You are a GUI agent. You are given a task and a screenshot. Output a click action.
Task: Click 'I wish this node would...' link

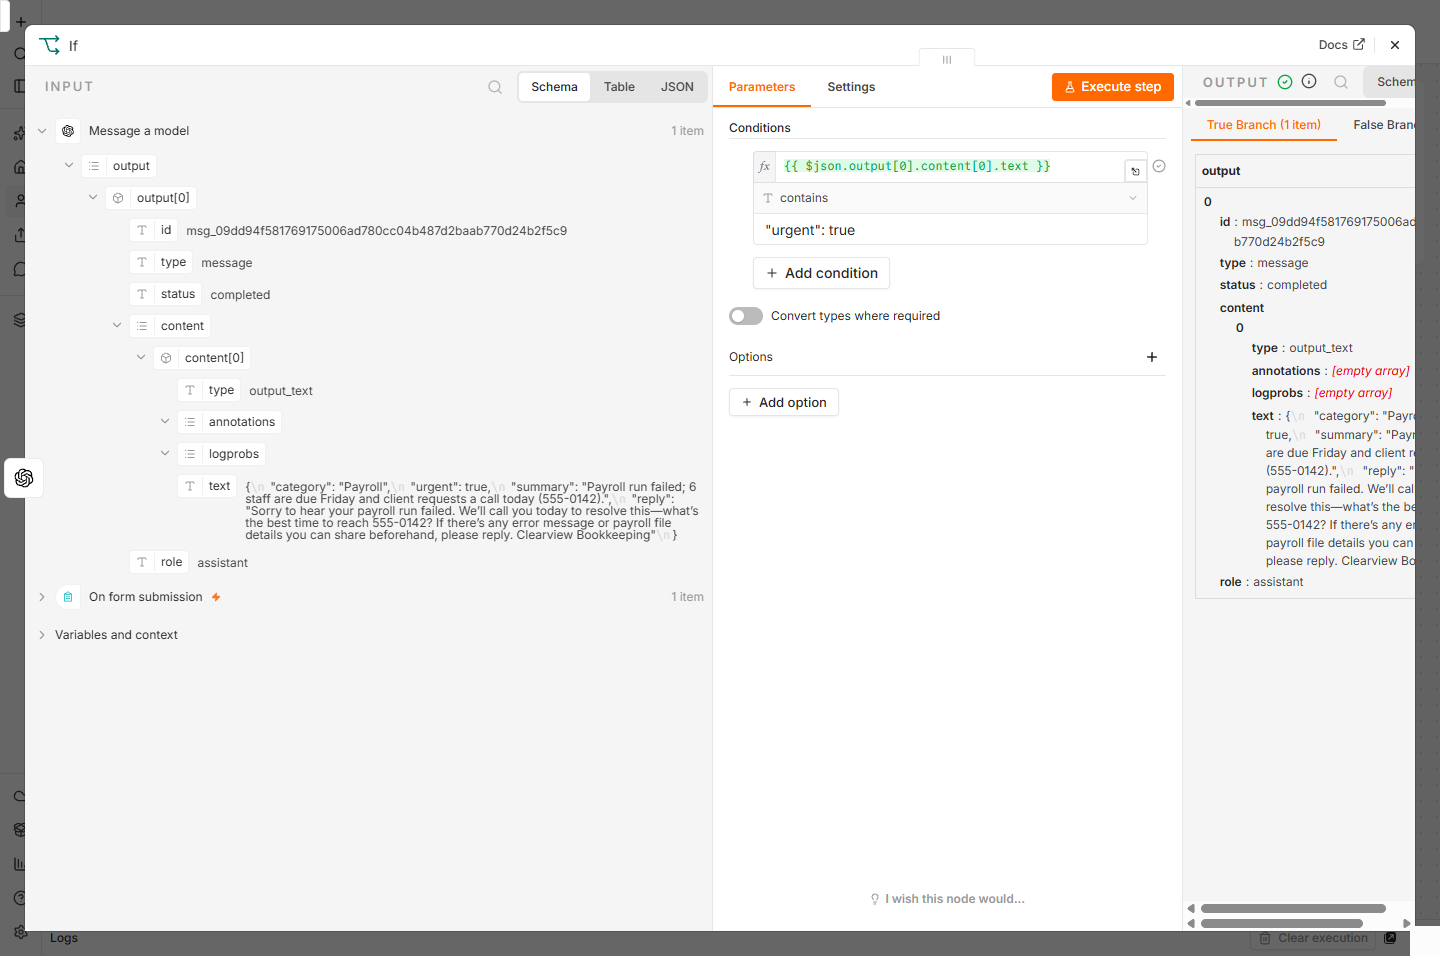pos(947,899)
